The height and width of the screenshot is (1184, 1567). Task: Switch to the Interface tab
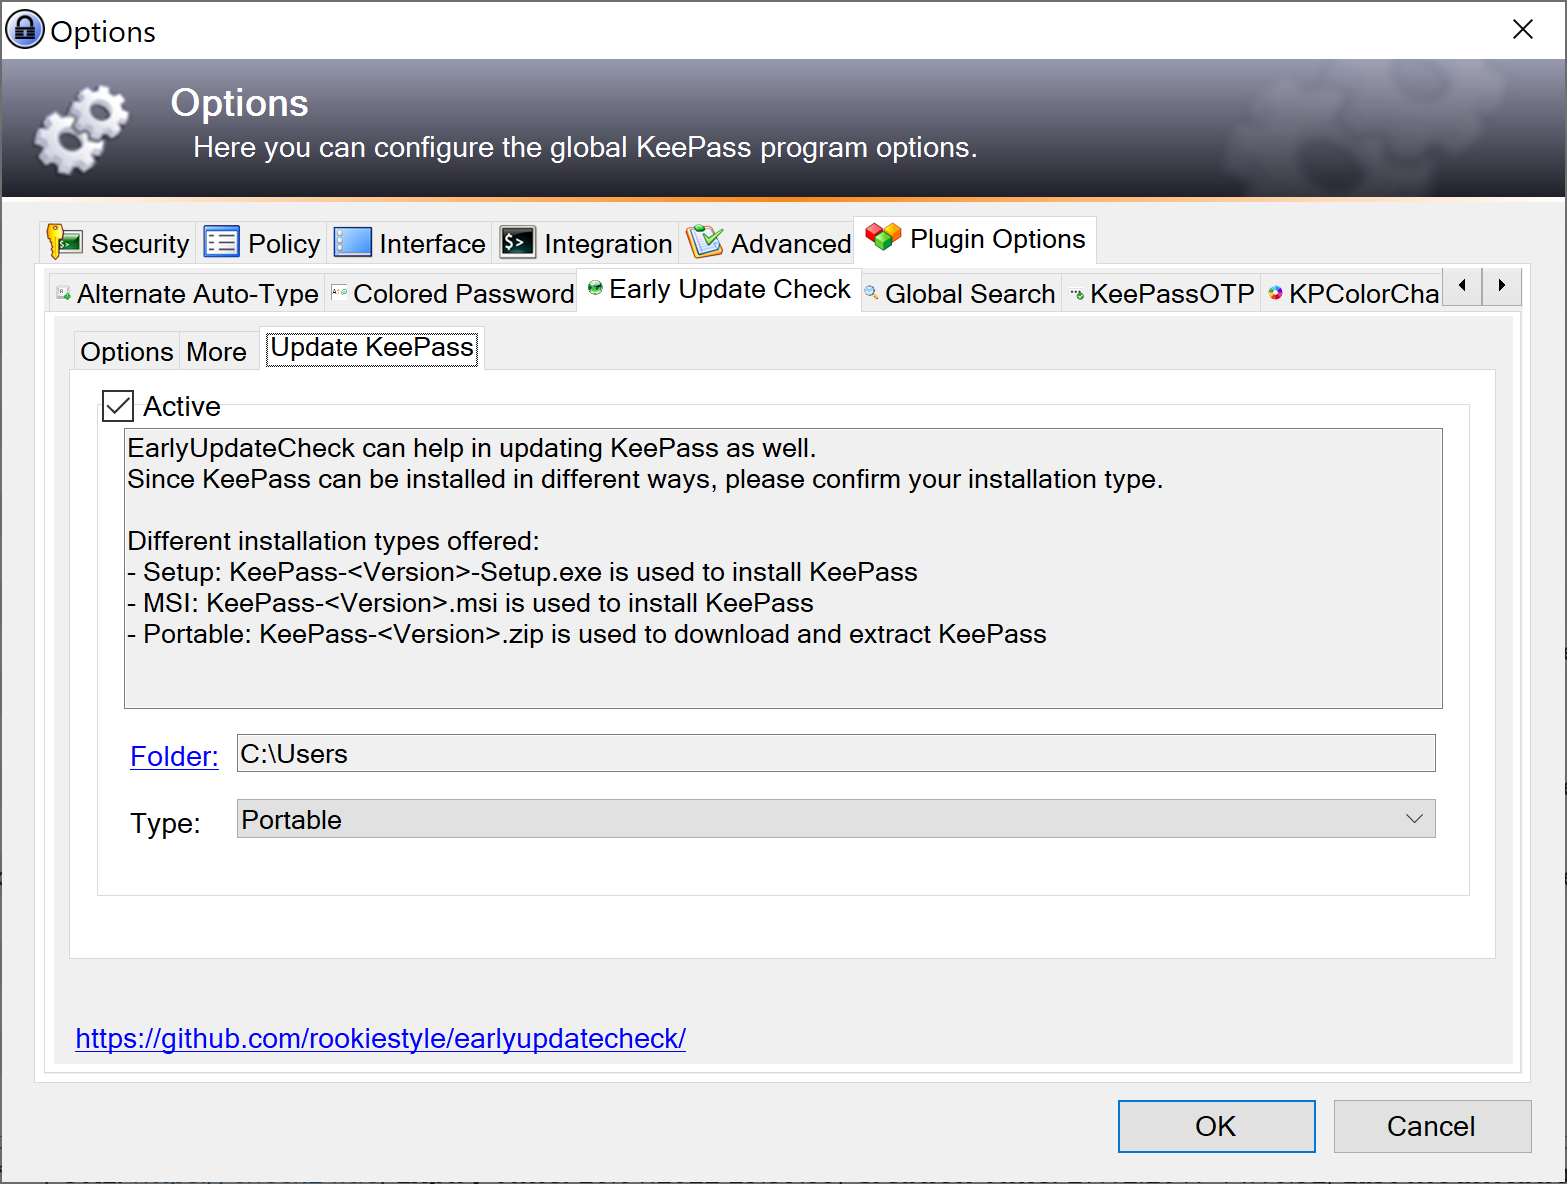tap(410, 243)
